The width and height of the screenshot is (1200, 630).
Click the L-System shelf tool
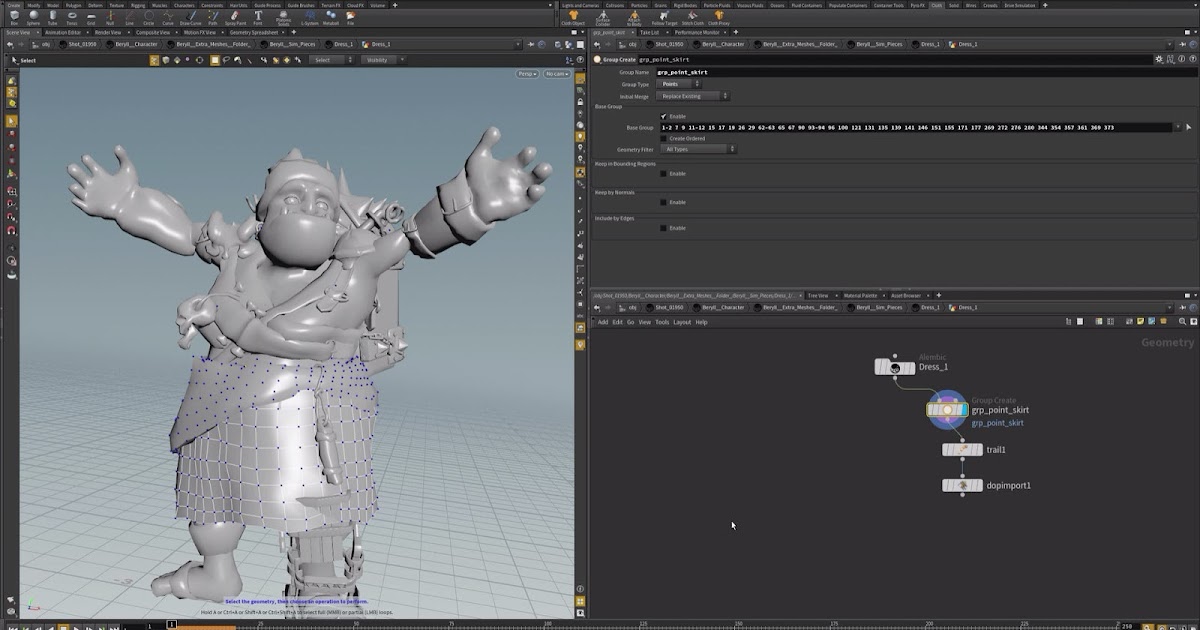point(309,17)
